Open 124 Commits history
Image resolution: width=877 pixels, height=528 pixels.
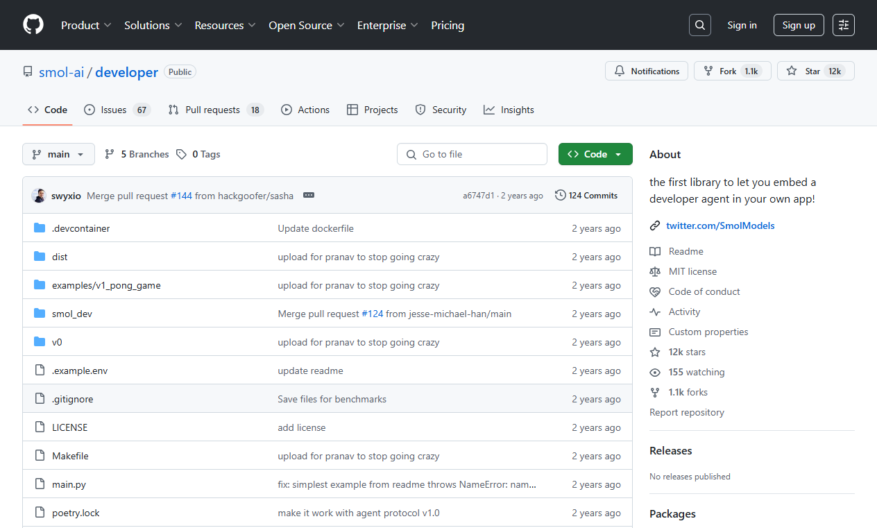[x=586, y=195]
